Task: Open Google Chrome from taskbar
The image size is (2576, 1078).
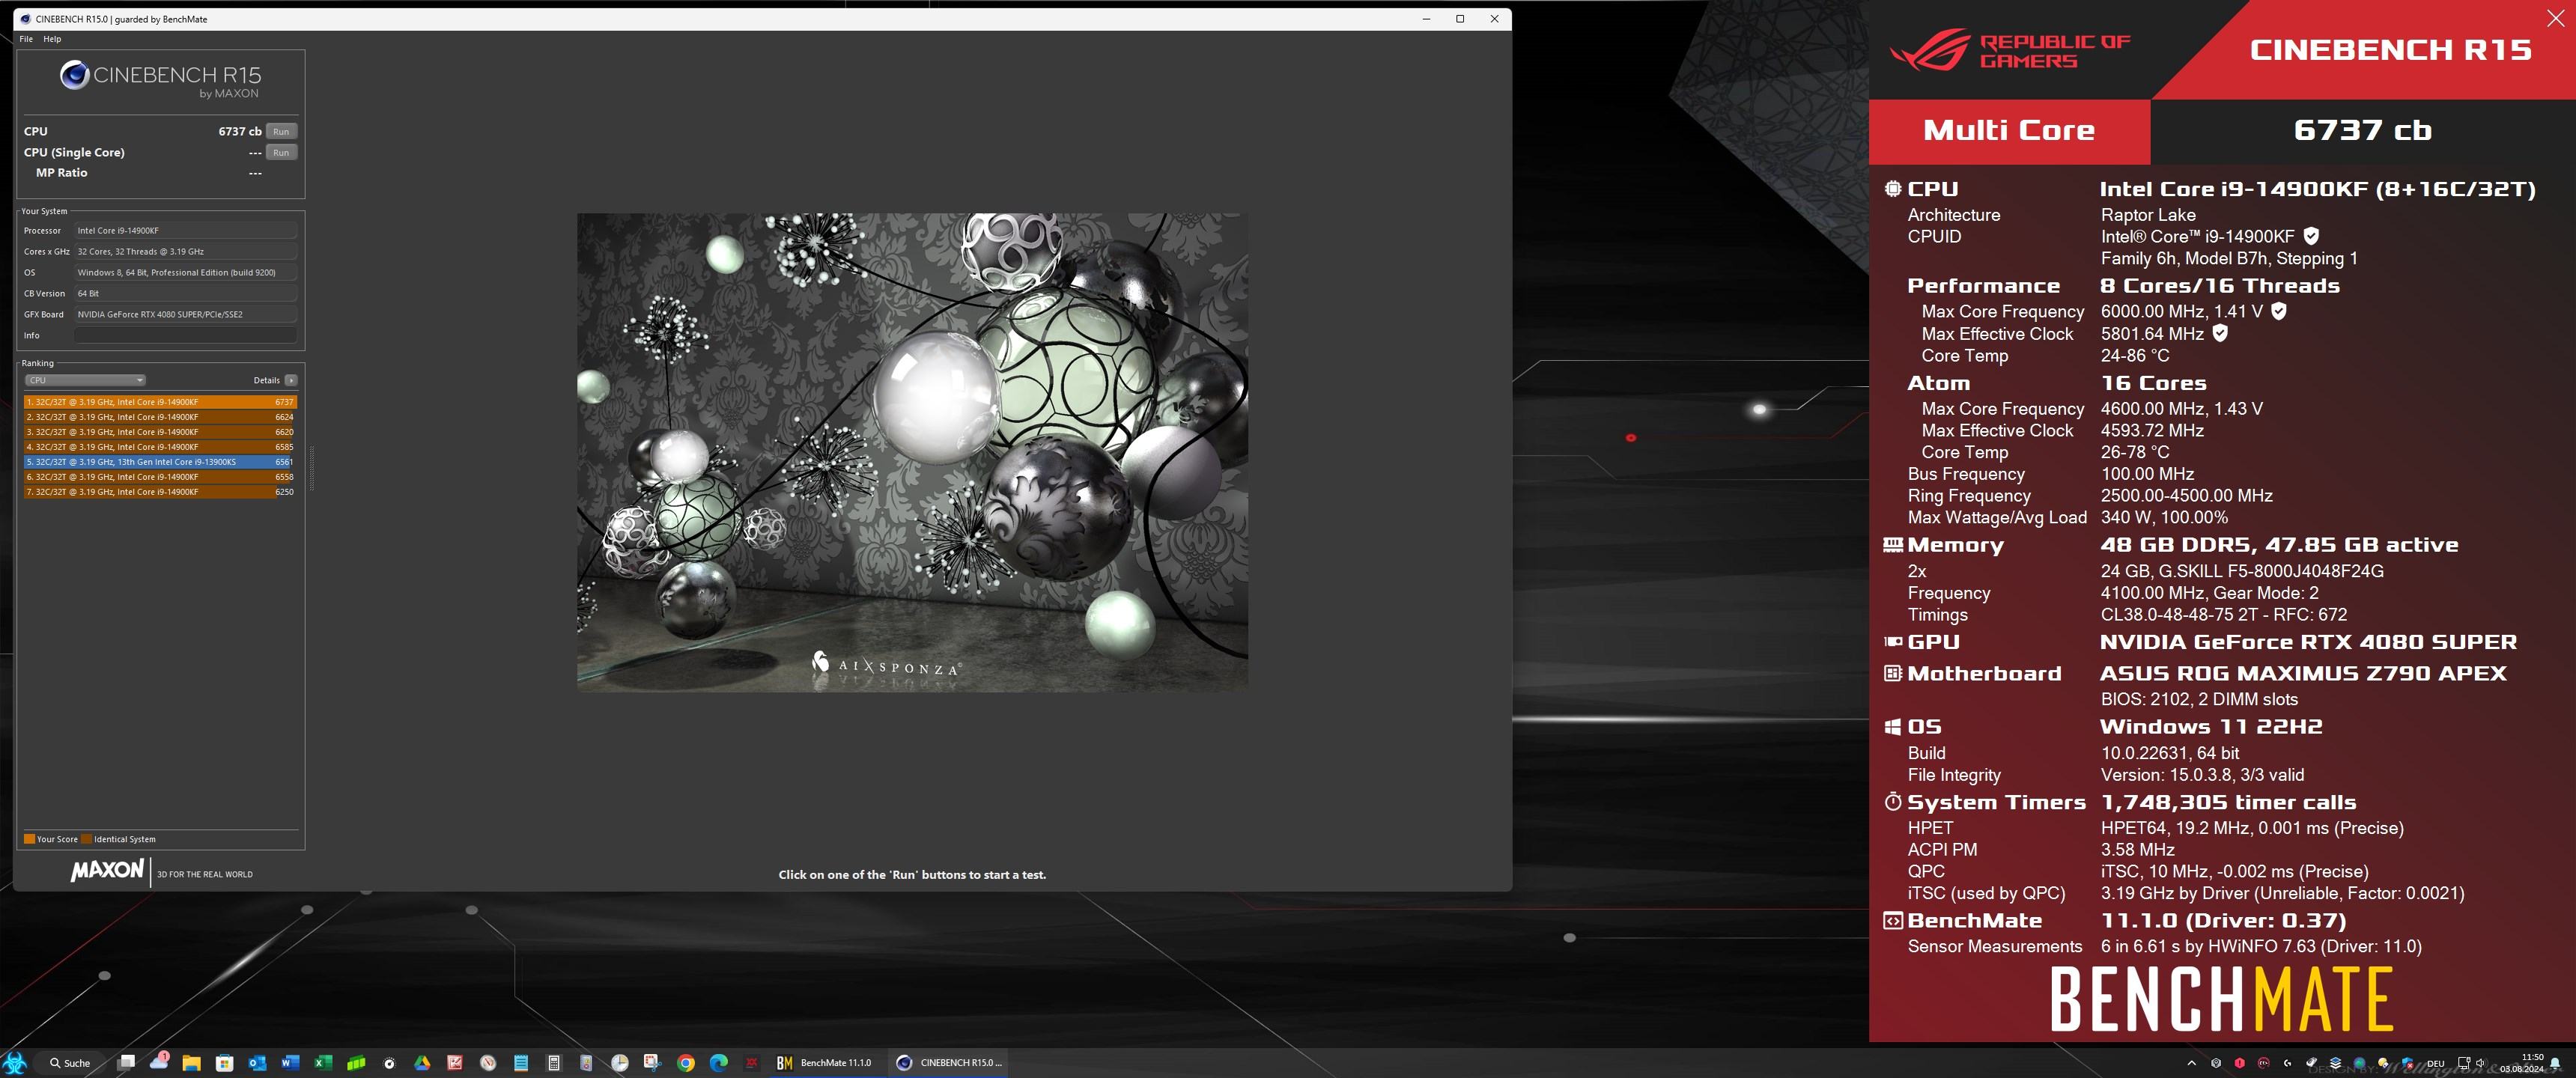Action: (x=686, y=1063)
